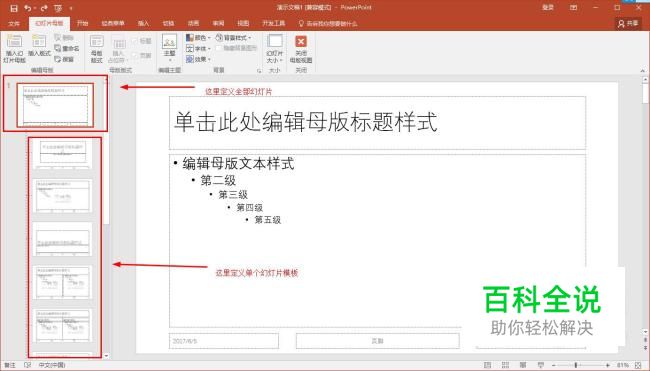Click the 第五级 bullet text
The image size is (650, 371).
[x=267, y=220]
